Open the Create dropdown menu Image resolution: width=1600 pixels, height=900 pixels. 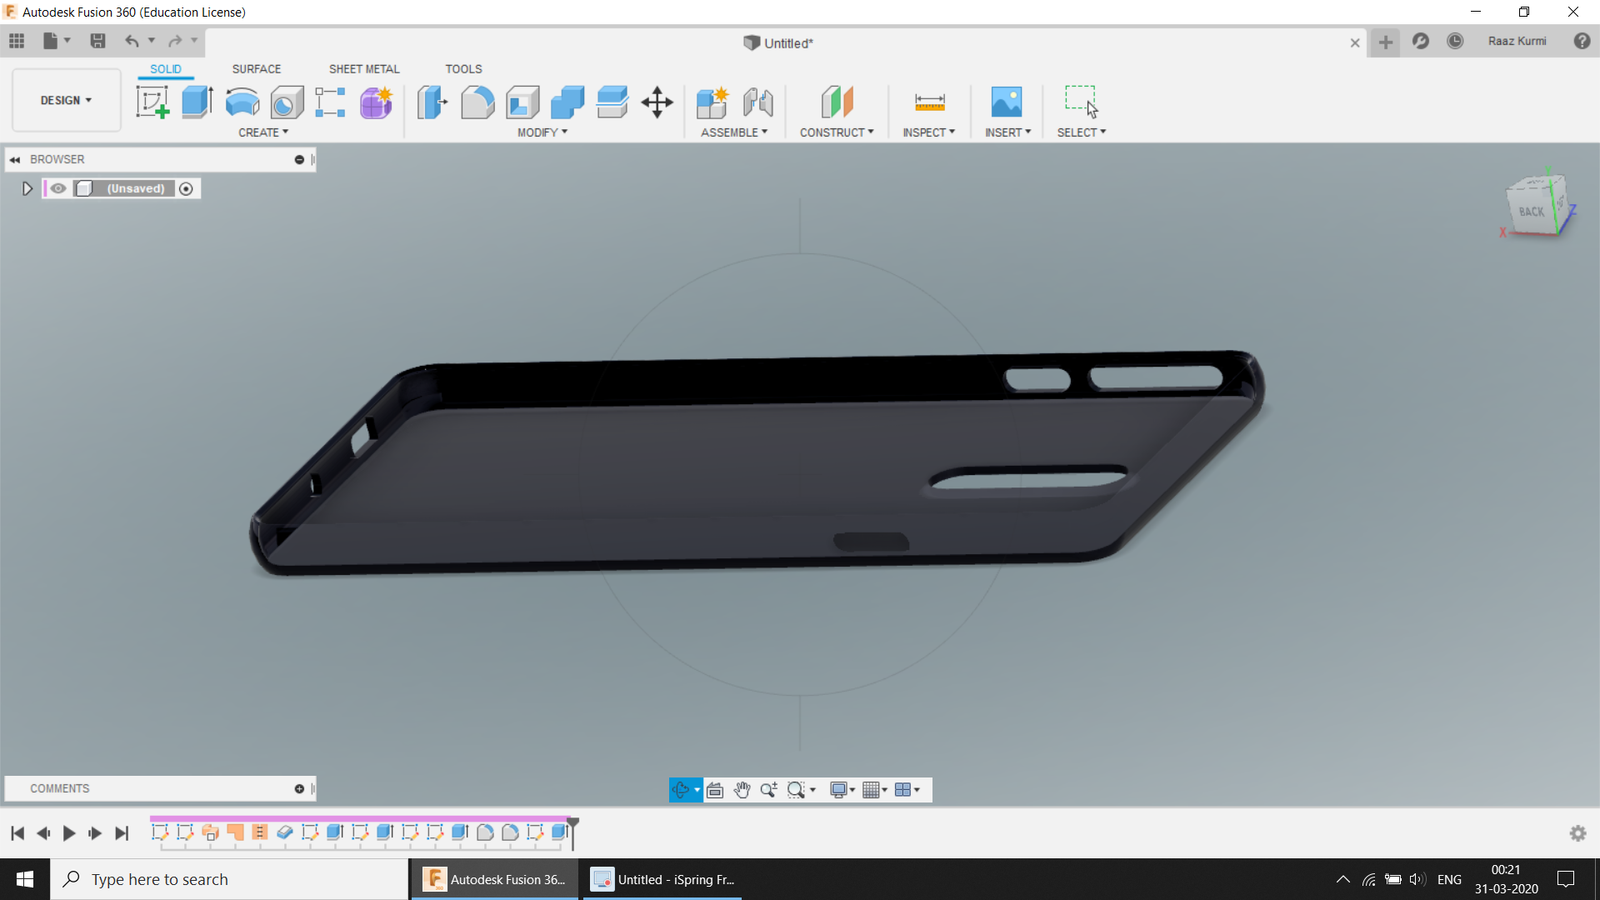(263, 132)
